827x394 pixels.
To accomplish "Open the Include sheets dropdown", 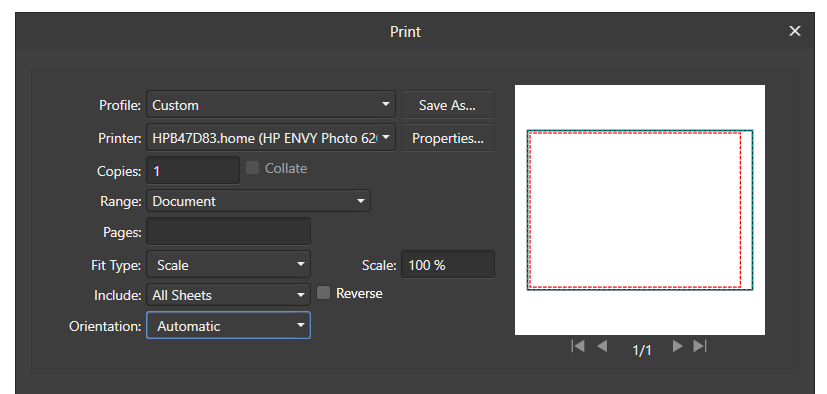I will 228,295.
